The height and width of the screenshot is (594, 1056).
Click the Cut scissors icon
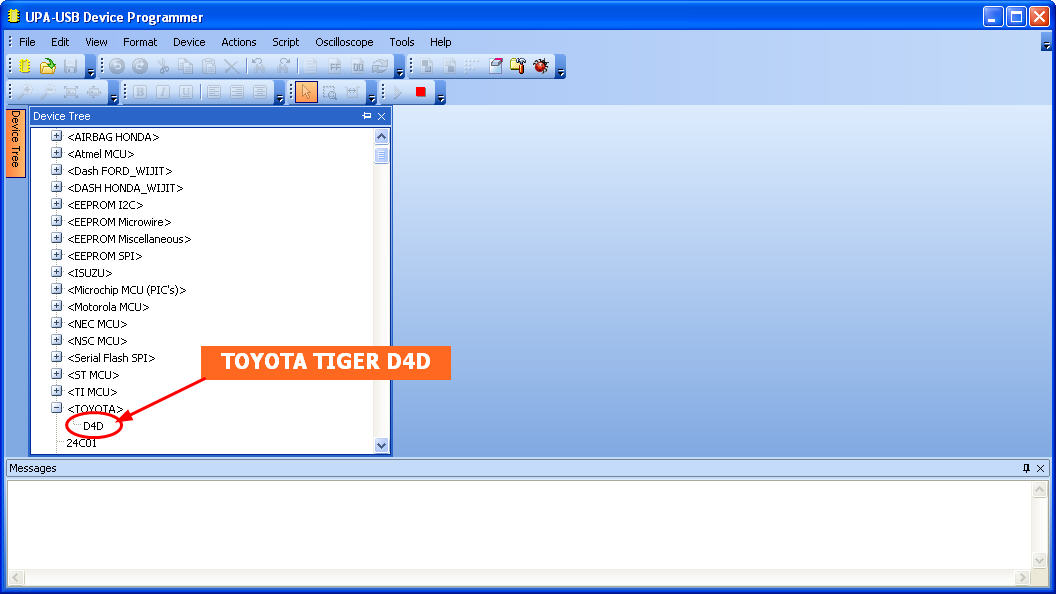163,66
